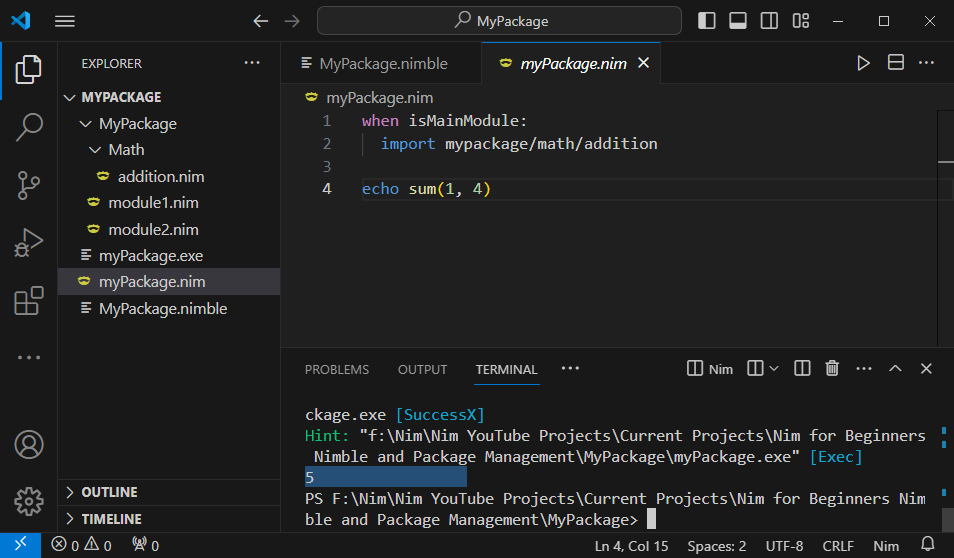
Task: Click the highlighted output 5 in terminal
Action: coord(385,477)
